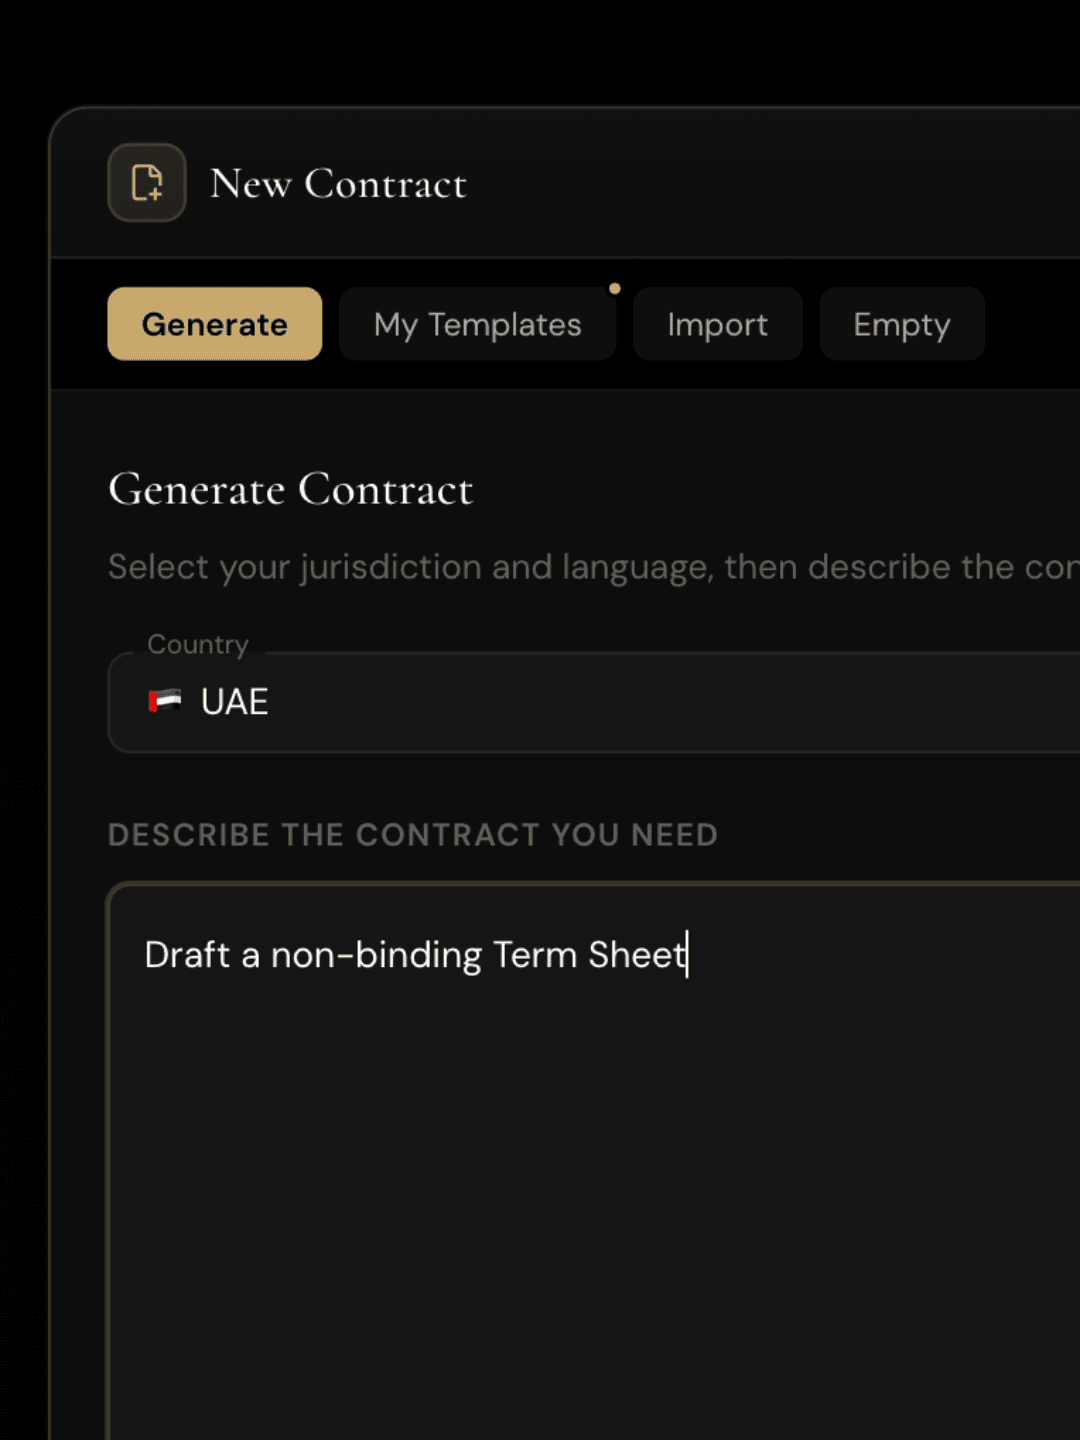Click the 'Generate Contract' heading
This screenshot has height=1440, width=1080.
[290, 490]
